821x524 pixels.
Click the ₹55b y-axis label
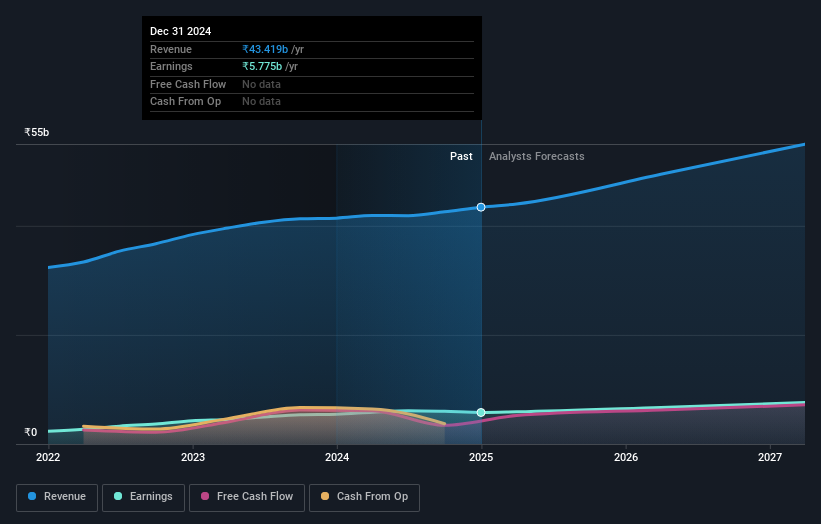coord(37,132)
